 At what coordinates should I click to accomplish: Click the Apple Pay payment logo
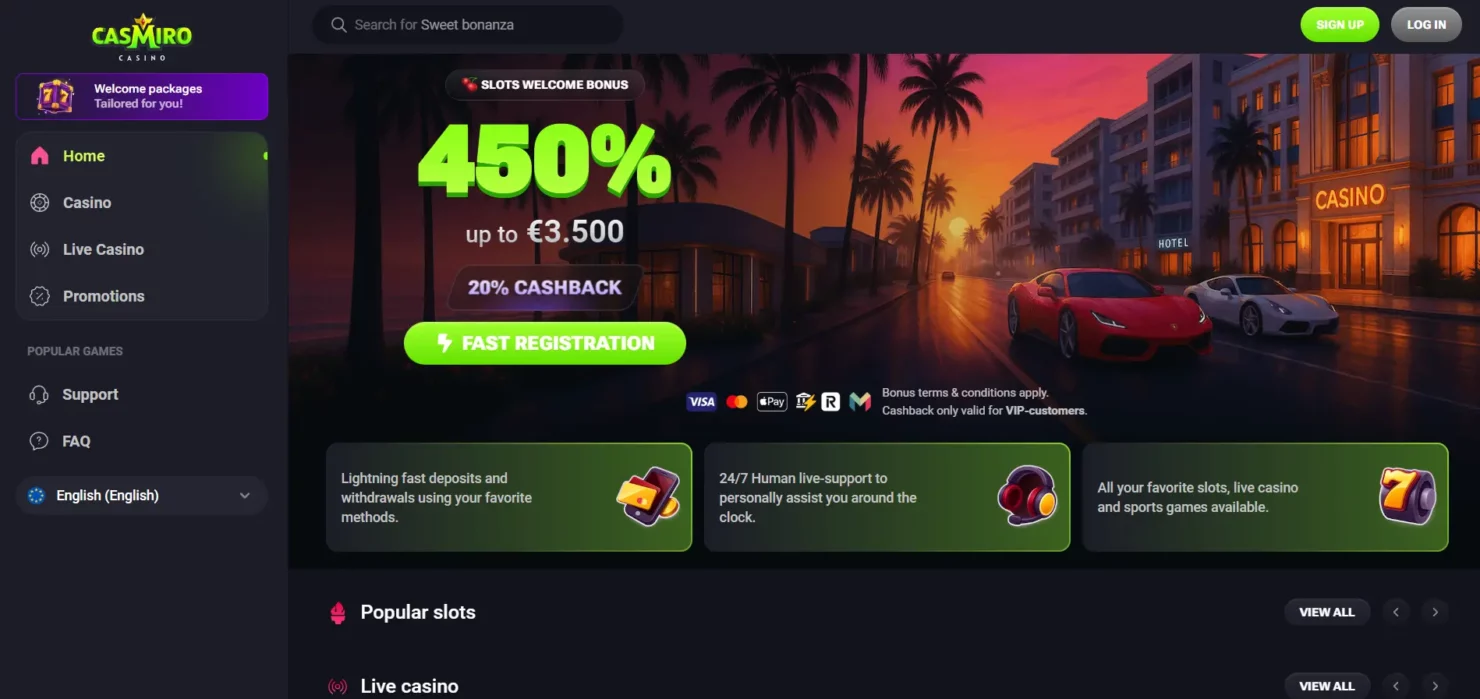coord(772,402)
